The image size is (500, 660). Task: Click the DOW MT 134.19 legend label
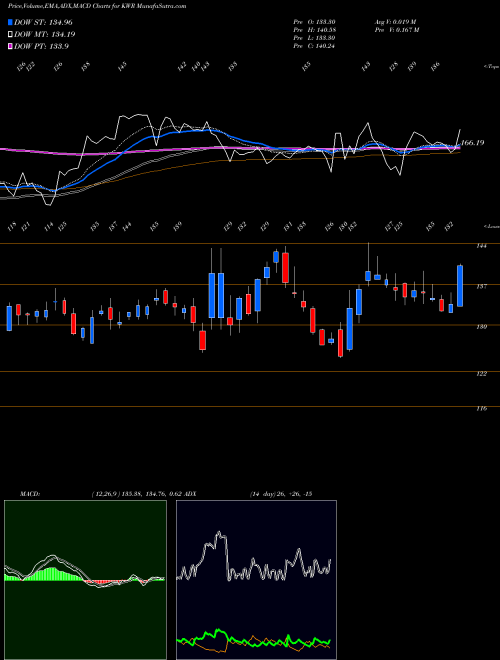coord(45,34)
